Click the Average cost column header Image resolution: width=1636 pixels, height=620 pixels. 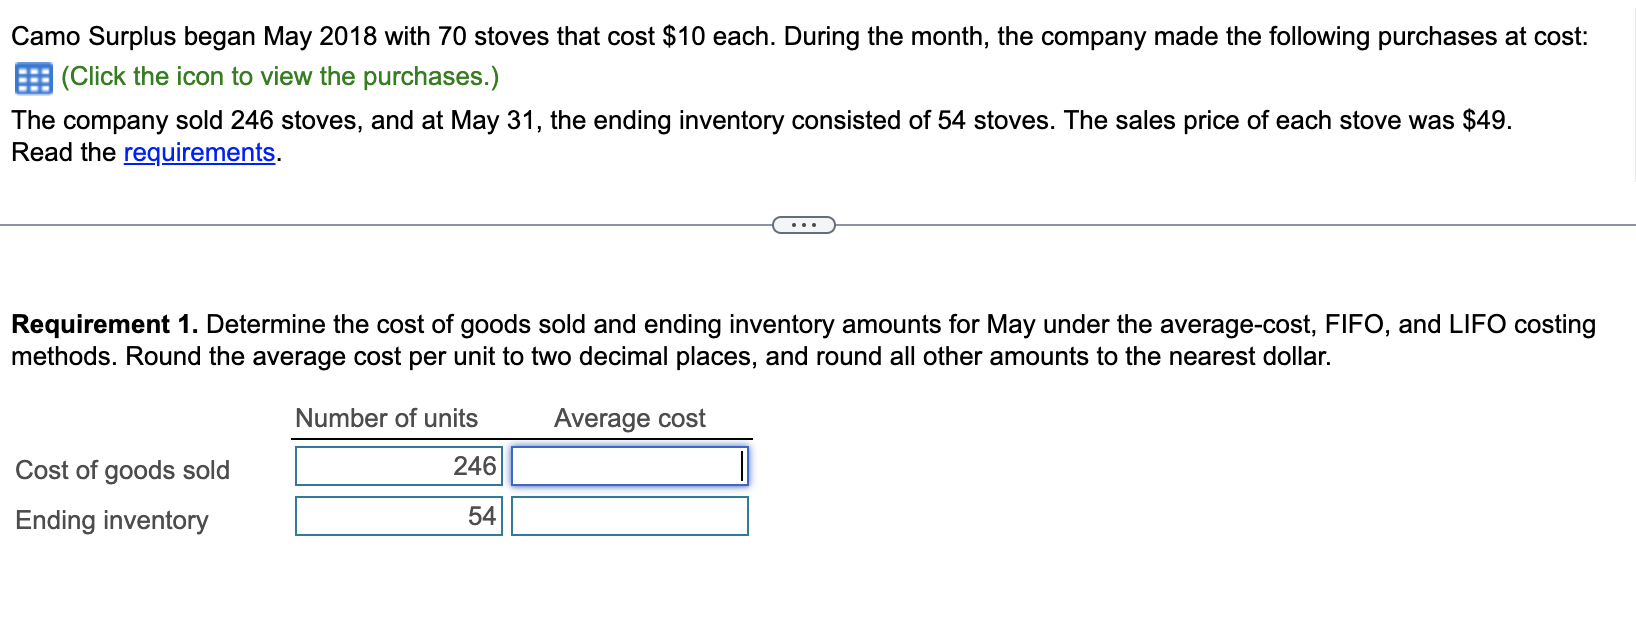(628, 418)
